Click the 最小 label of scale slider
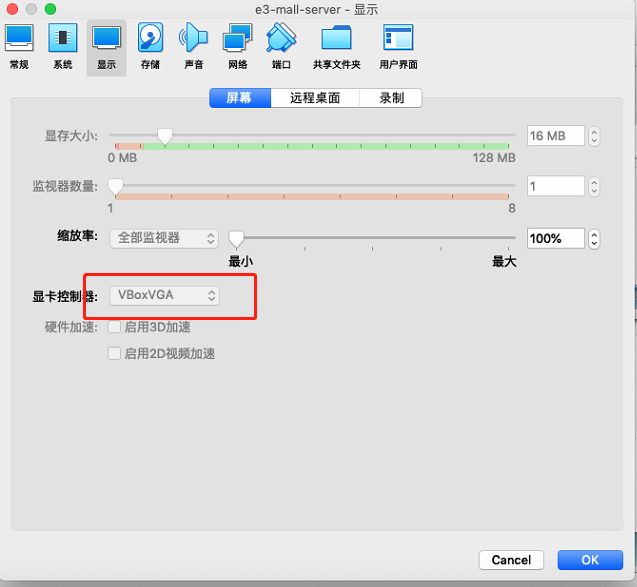Screen dimensions: 637x587 (x=240, y=261)
